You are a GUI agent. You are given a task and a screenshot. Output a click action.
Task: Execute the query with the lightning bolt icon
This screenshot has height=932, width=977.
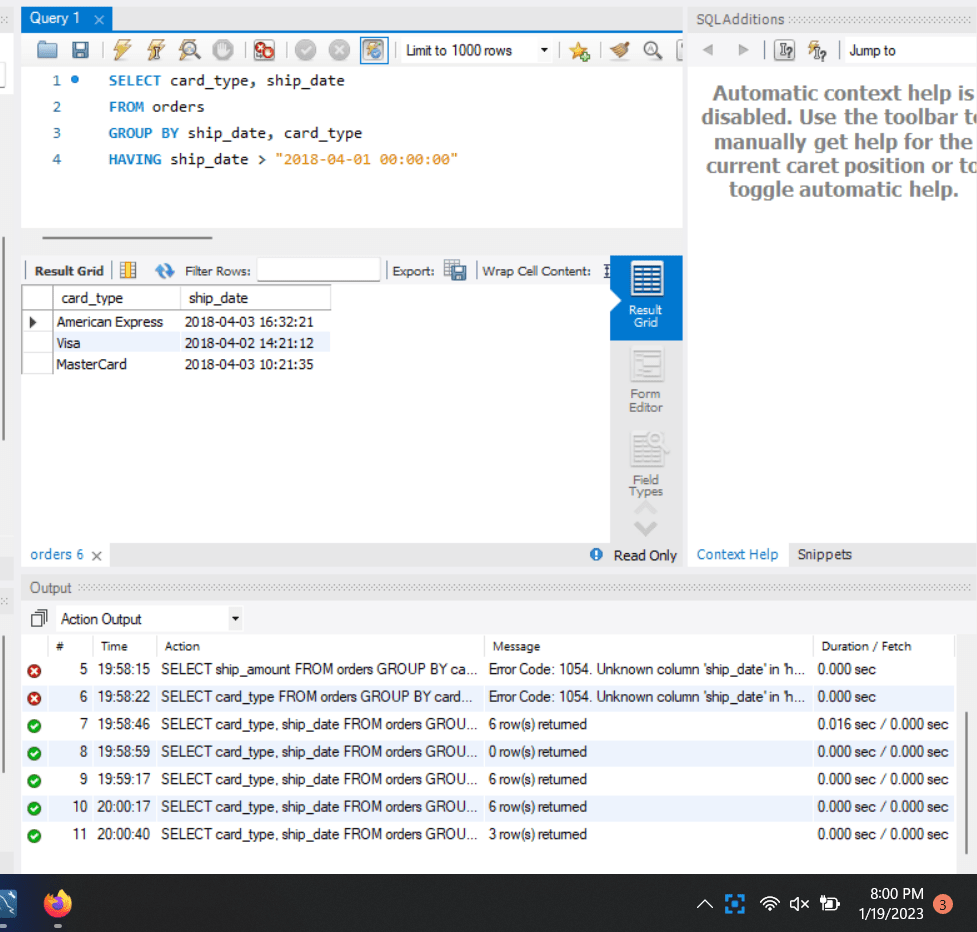tap(122, 50)
